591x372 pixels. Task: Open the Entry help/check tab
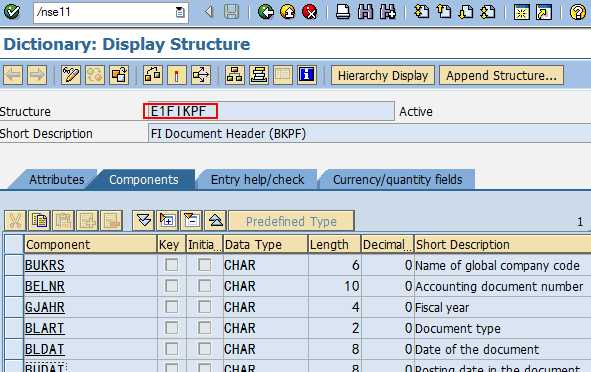[x=257, y=179]
